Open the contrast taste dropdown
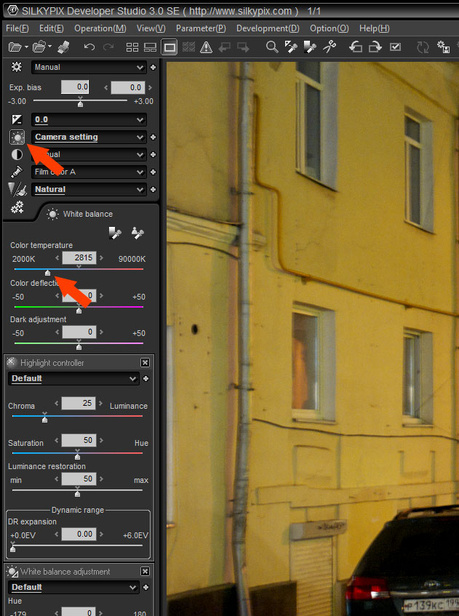The image size is (459, 616). [89, 155]
